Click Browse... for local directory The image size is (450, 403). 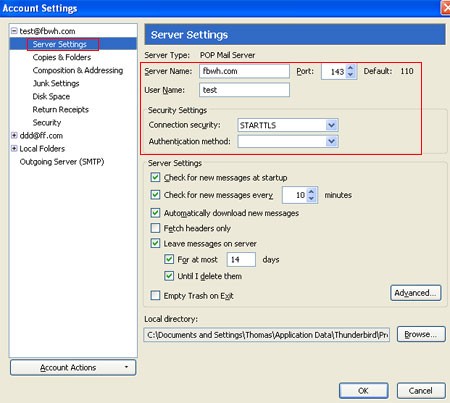(421, 334)
